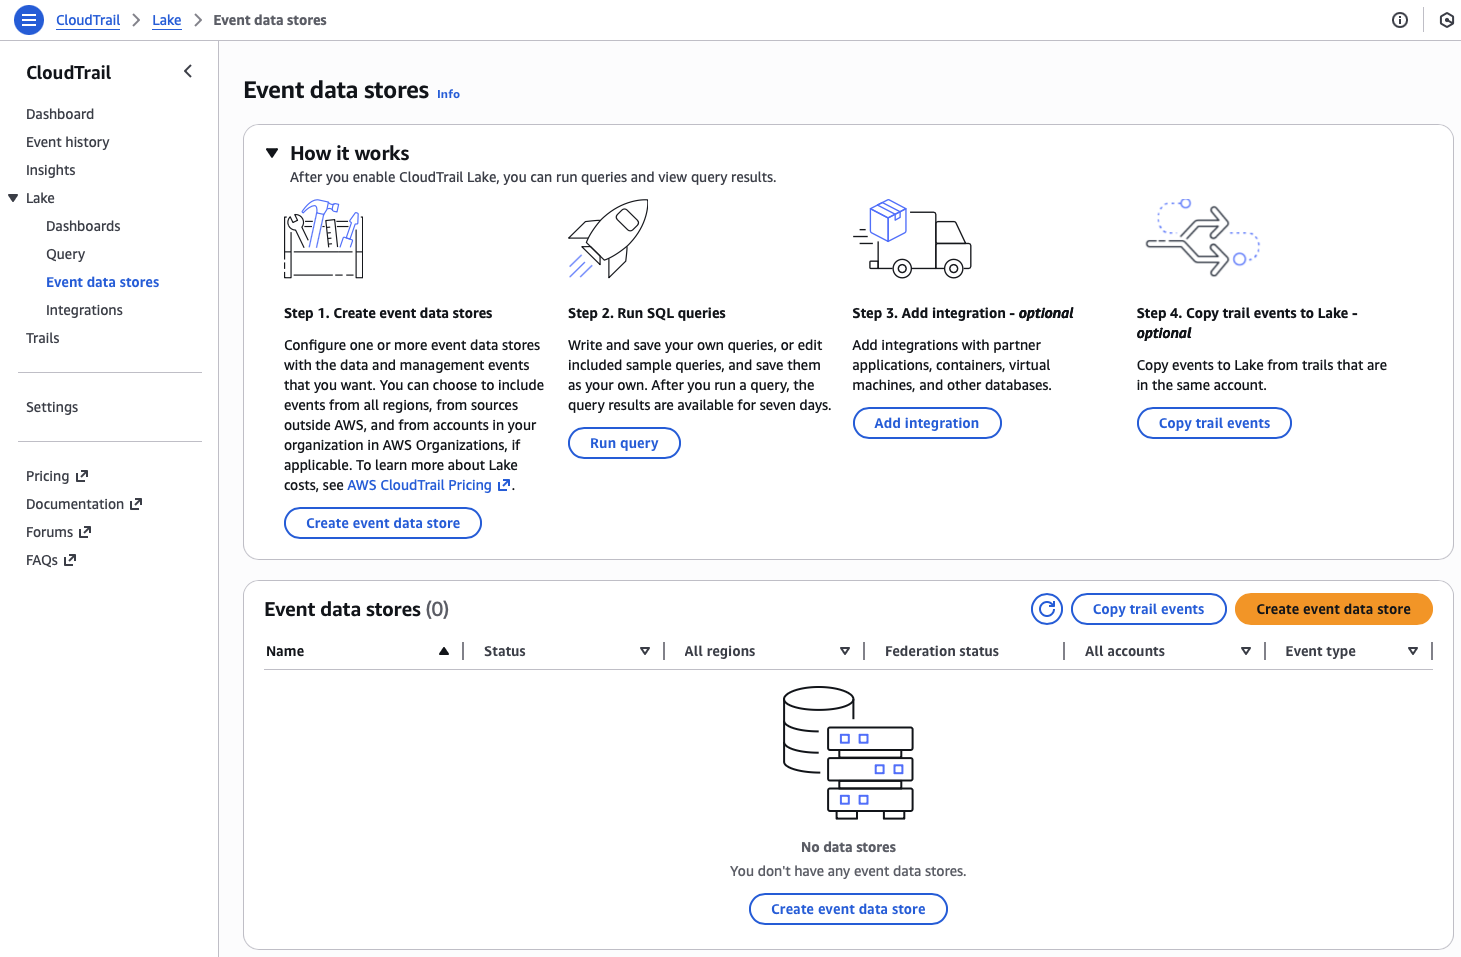Click the hexagon settings icon top right
The image size is (1461, 957).
1446,20
